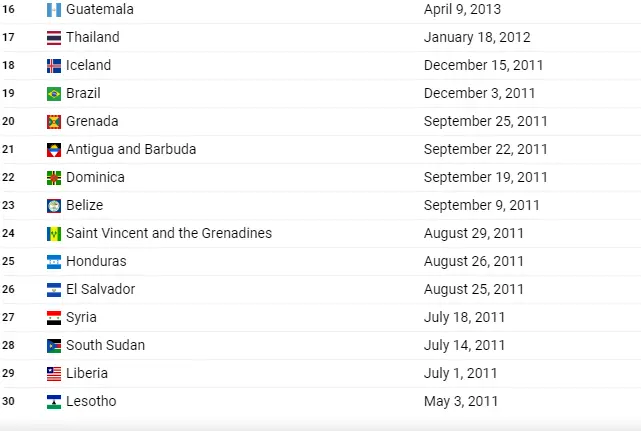
Task: Select the date April 9, 2013
Action: (462, 9)
